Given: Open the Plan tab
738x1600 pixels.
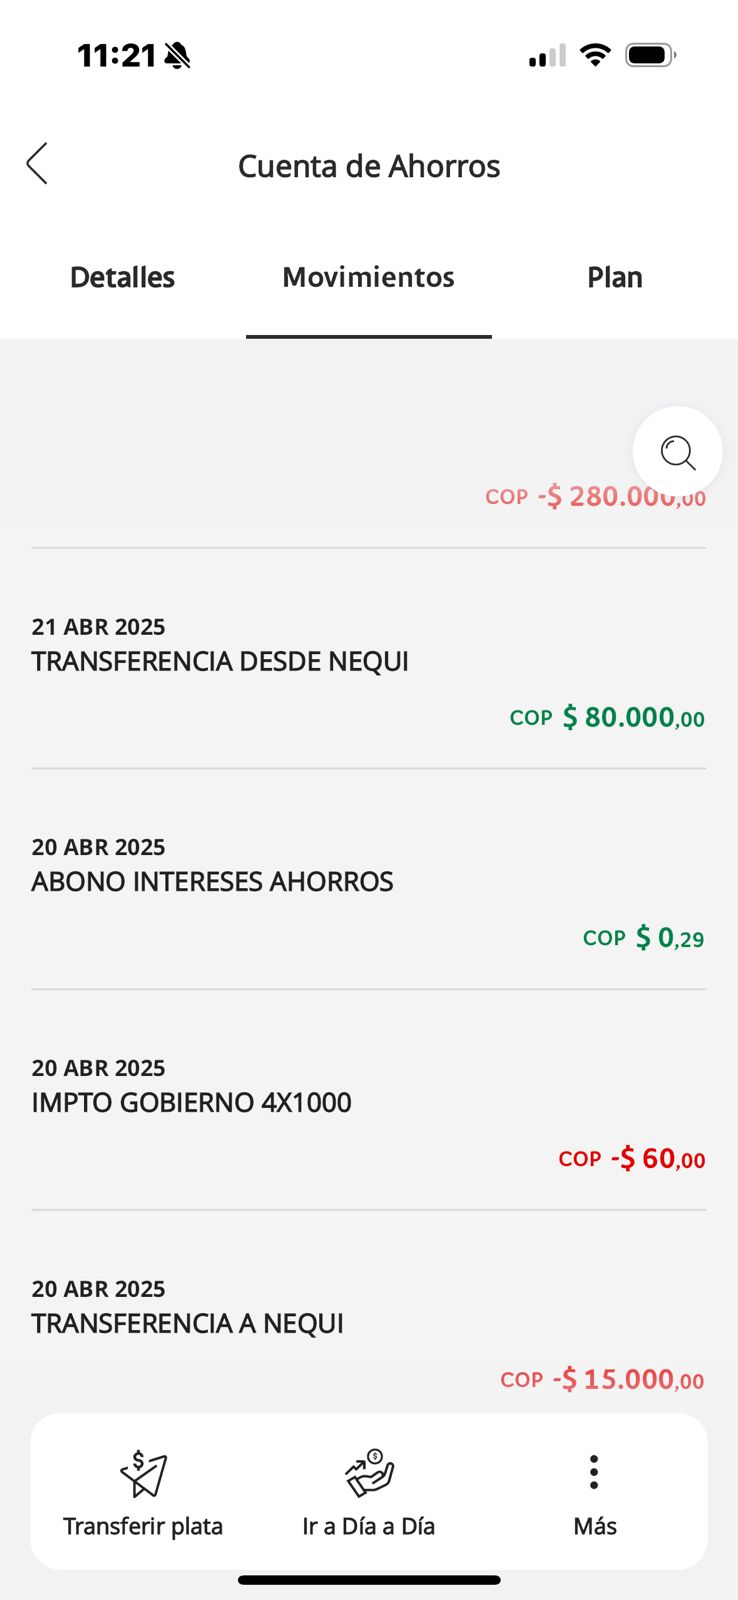Looking at the screenshot, I should click(614, 277).
